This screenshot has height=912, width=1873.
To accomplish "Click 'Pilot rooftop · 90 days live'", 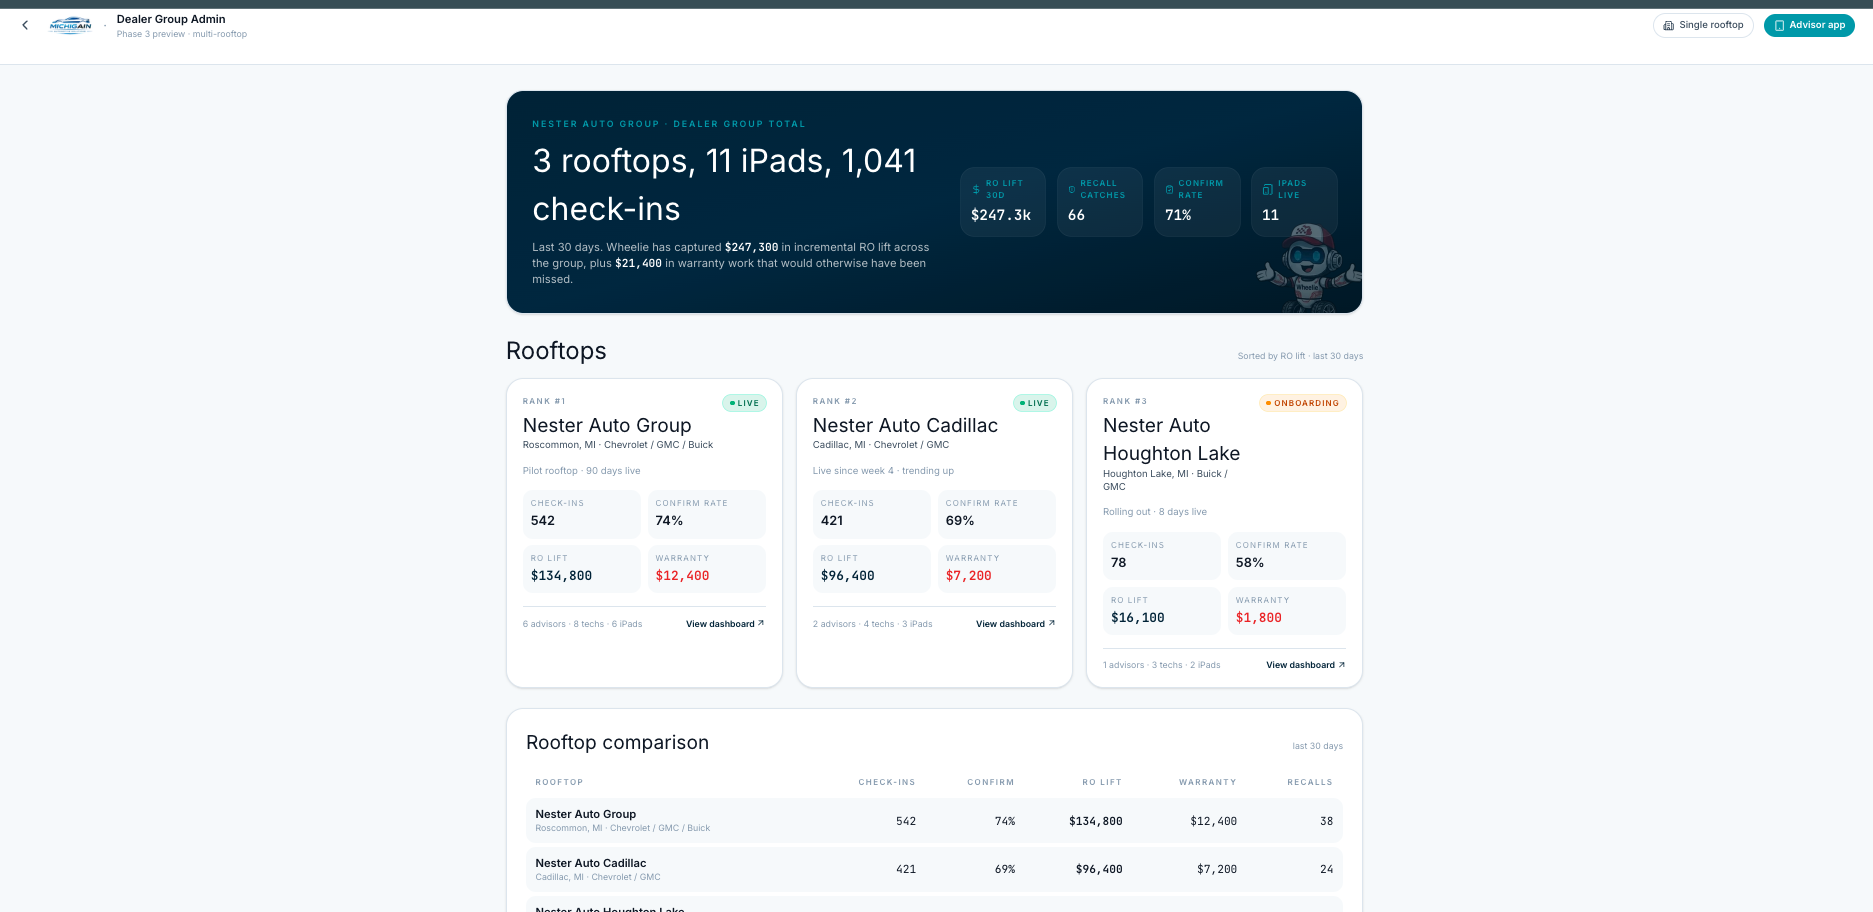I will tap(582, 471).
